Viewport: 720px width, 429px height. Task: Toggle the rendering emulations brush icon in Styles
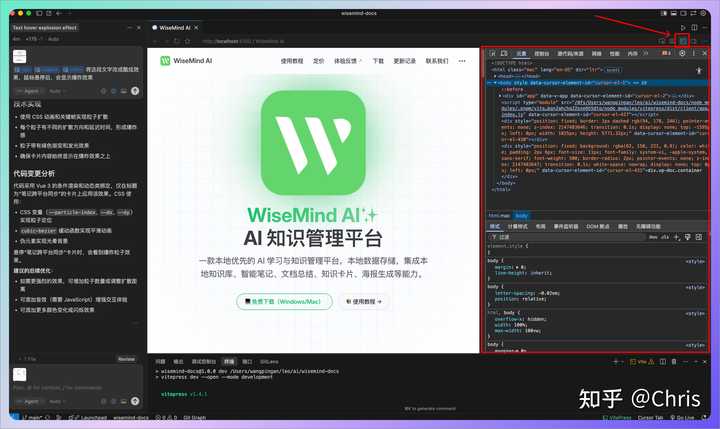[687, 237]
